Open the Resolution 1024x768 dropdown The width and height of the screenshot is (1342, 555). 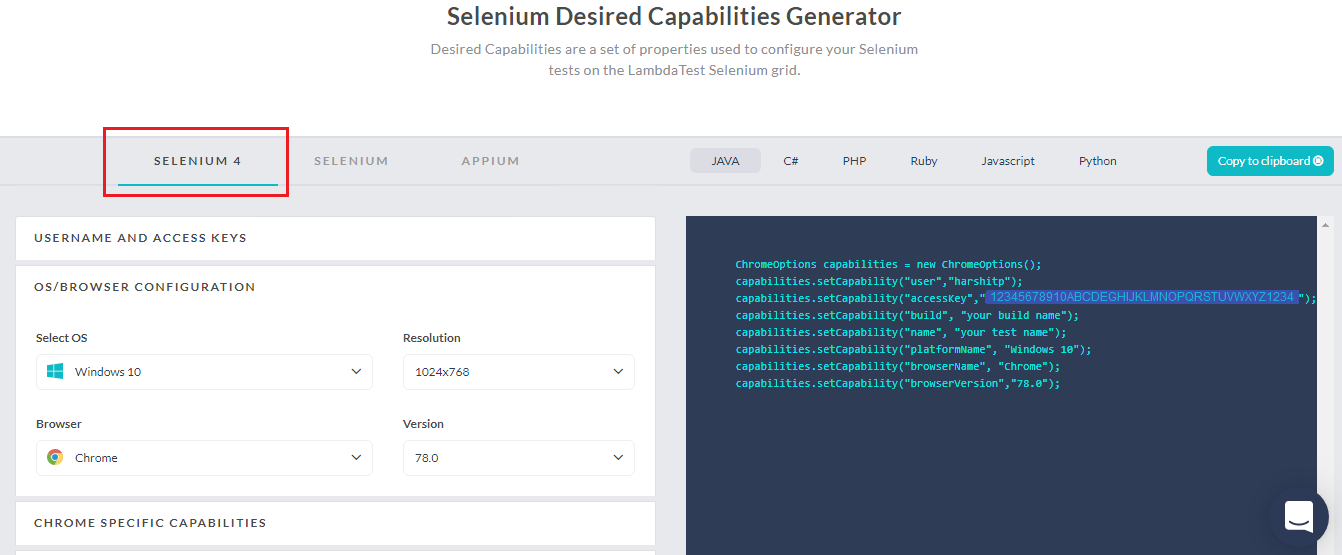pos(518,372)
